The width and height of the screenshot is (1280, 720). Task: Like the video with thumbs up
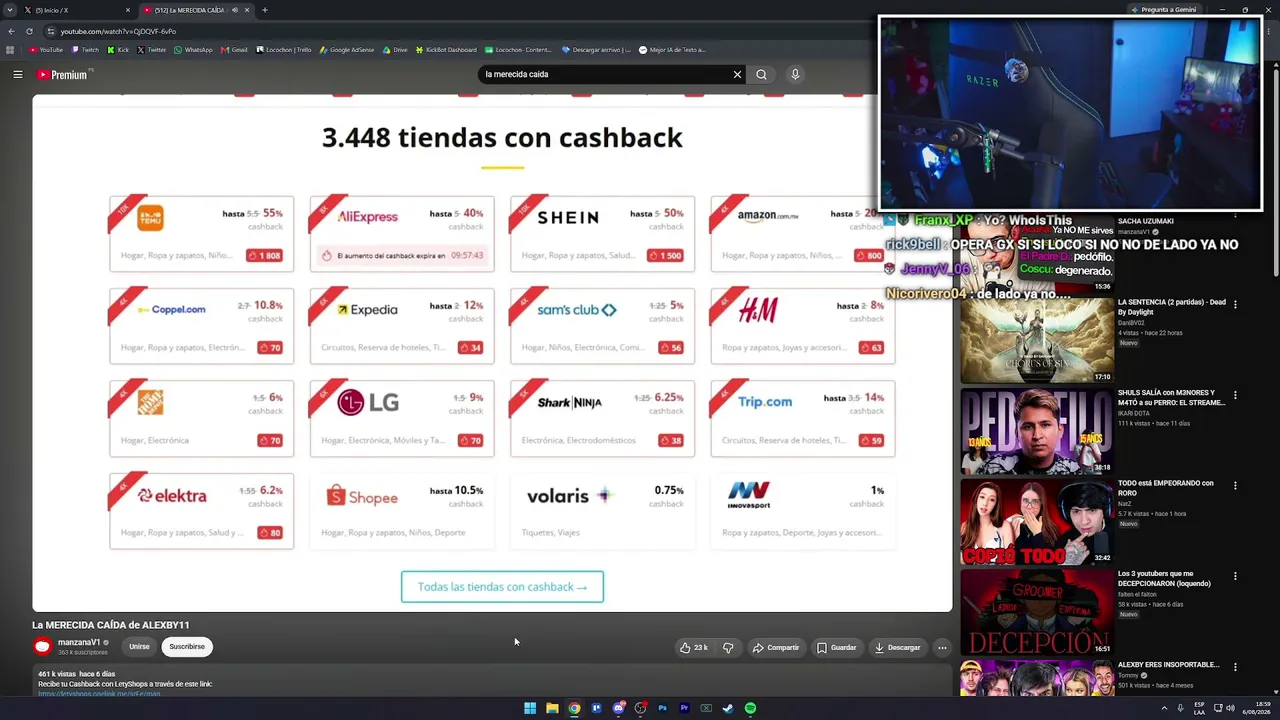pos(694,647)
